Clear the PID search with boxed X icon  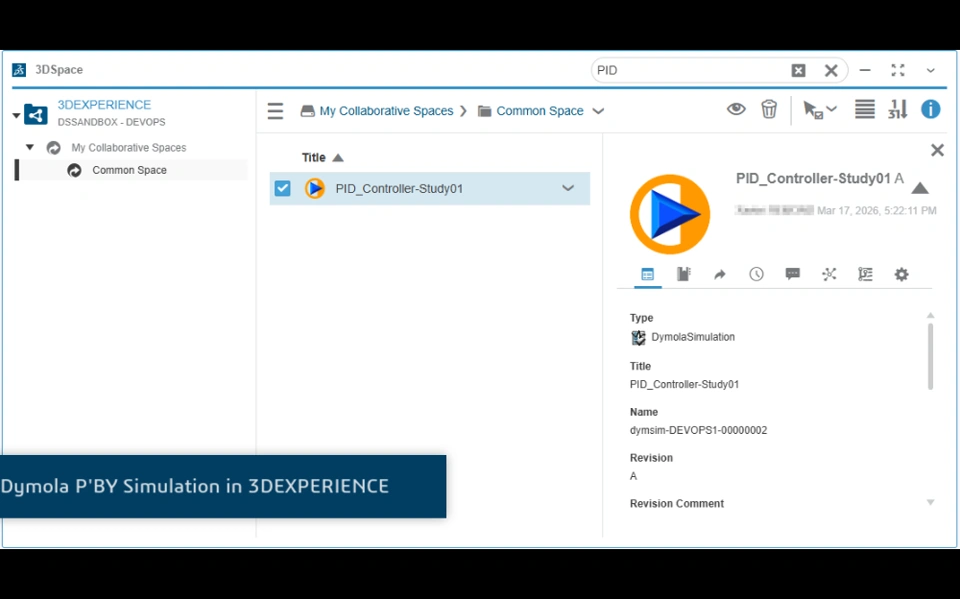coord(798,70)
